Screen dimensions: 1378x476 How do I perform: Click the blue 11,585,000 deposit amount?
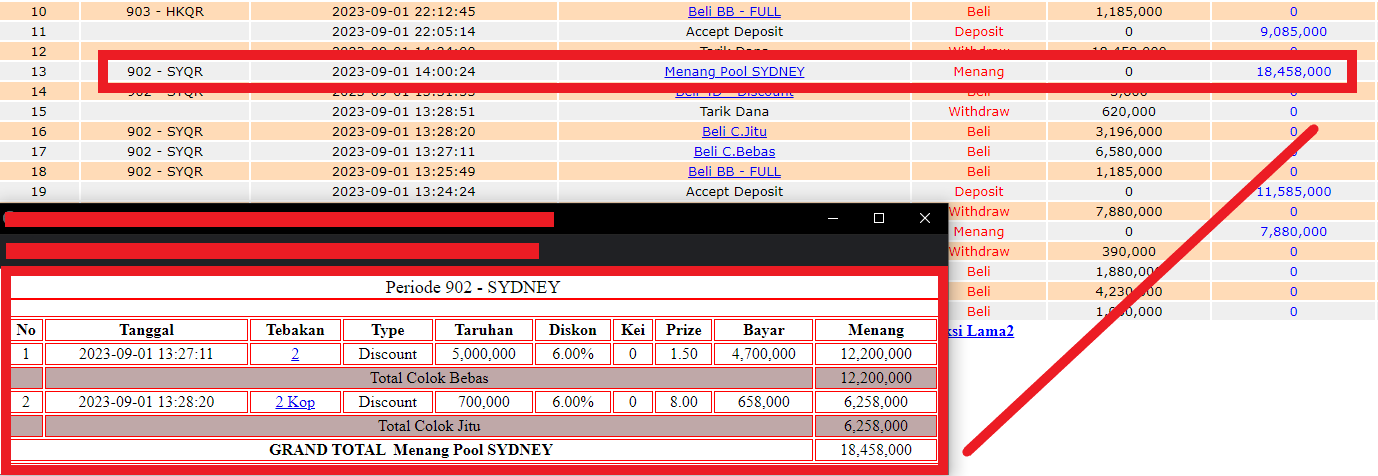1293,192
